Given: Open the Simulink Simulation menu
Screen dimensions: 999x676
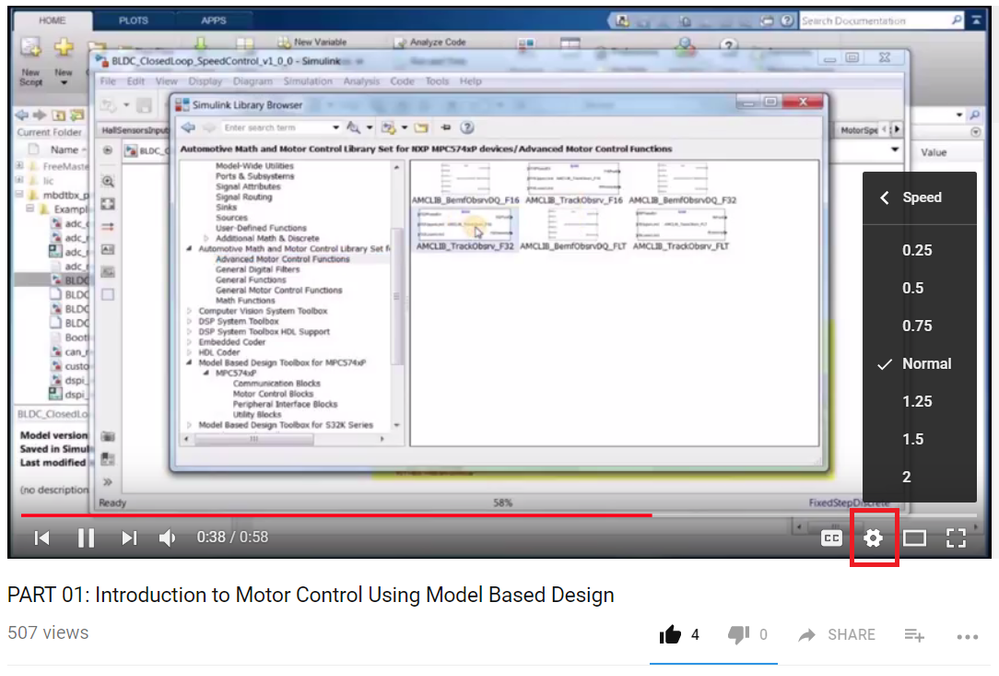Looking at the screenshot, I should point(308,81).
